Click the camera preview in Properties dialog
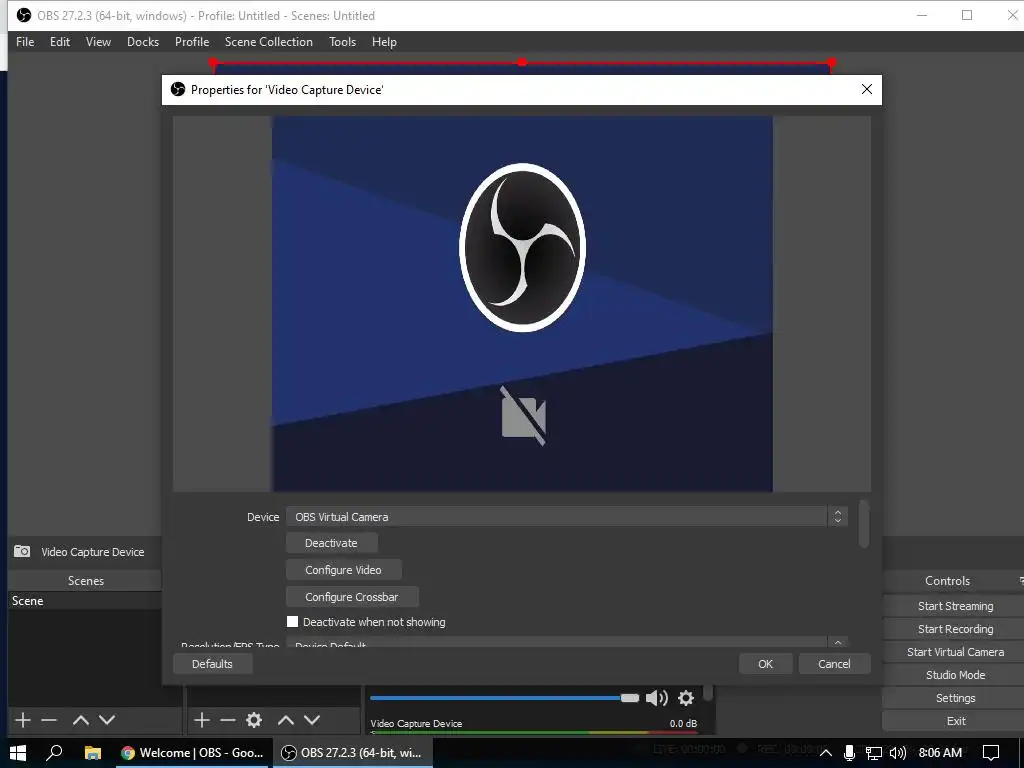The width and height of the screenshot is (1024, 768). tap(522, 304)
